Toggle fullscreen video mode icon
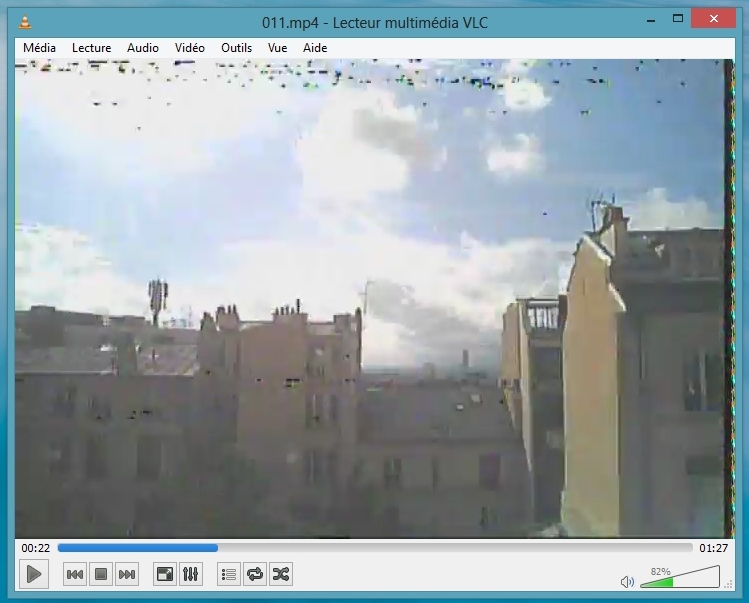Viewport: 749px width, 603px height. (165, 574)
